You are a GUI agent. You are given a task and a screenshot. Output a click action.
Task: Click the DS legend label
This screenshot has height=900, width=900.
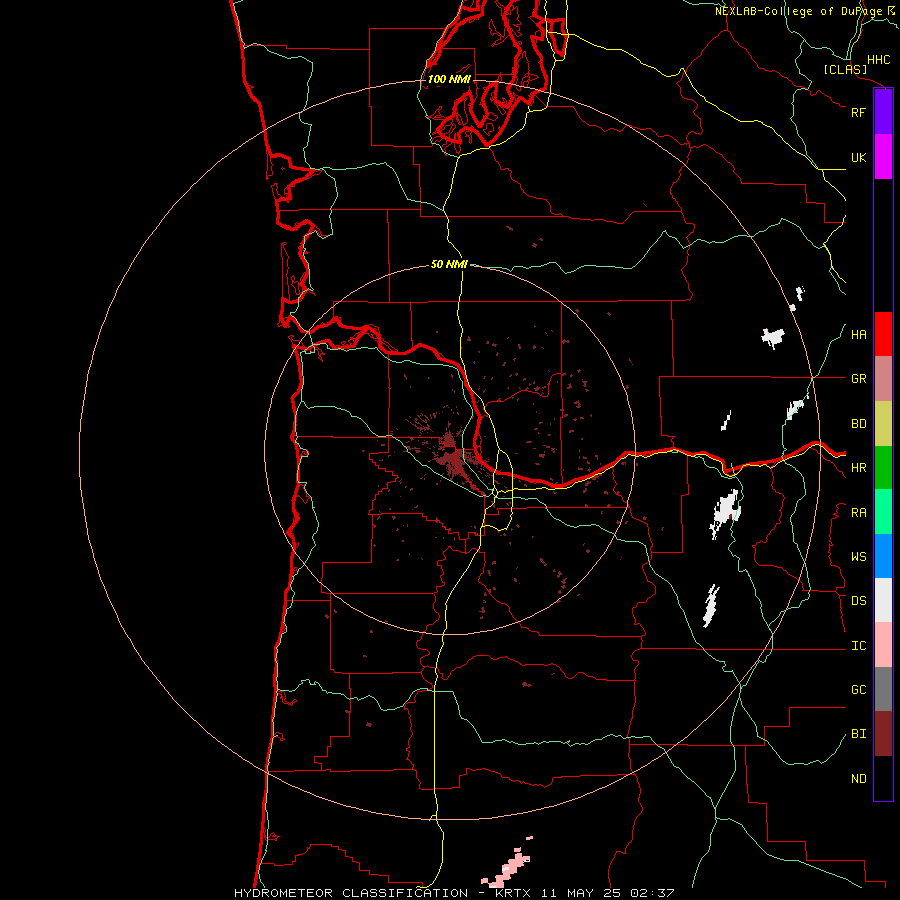[858, 601]
